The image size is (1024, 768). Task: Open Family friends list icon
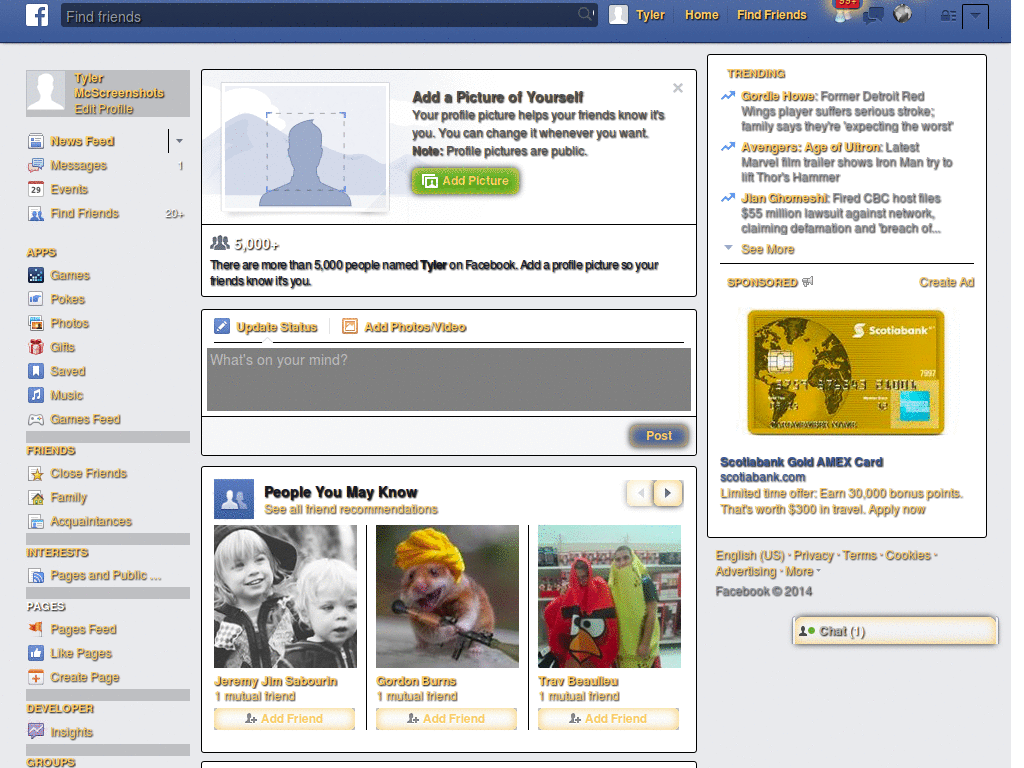pos(36,498)
